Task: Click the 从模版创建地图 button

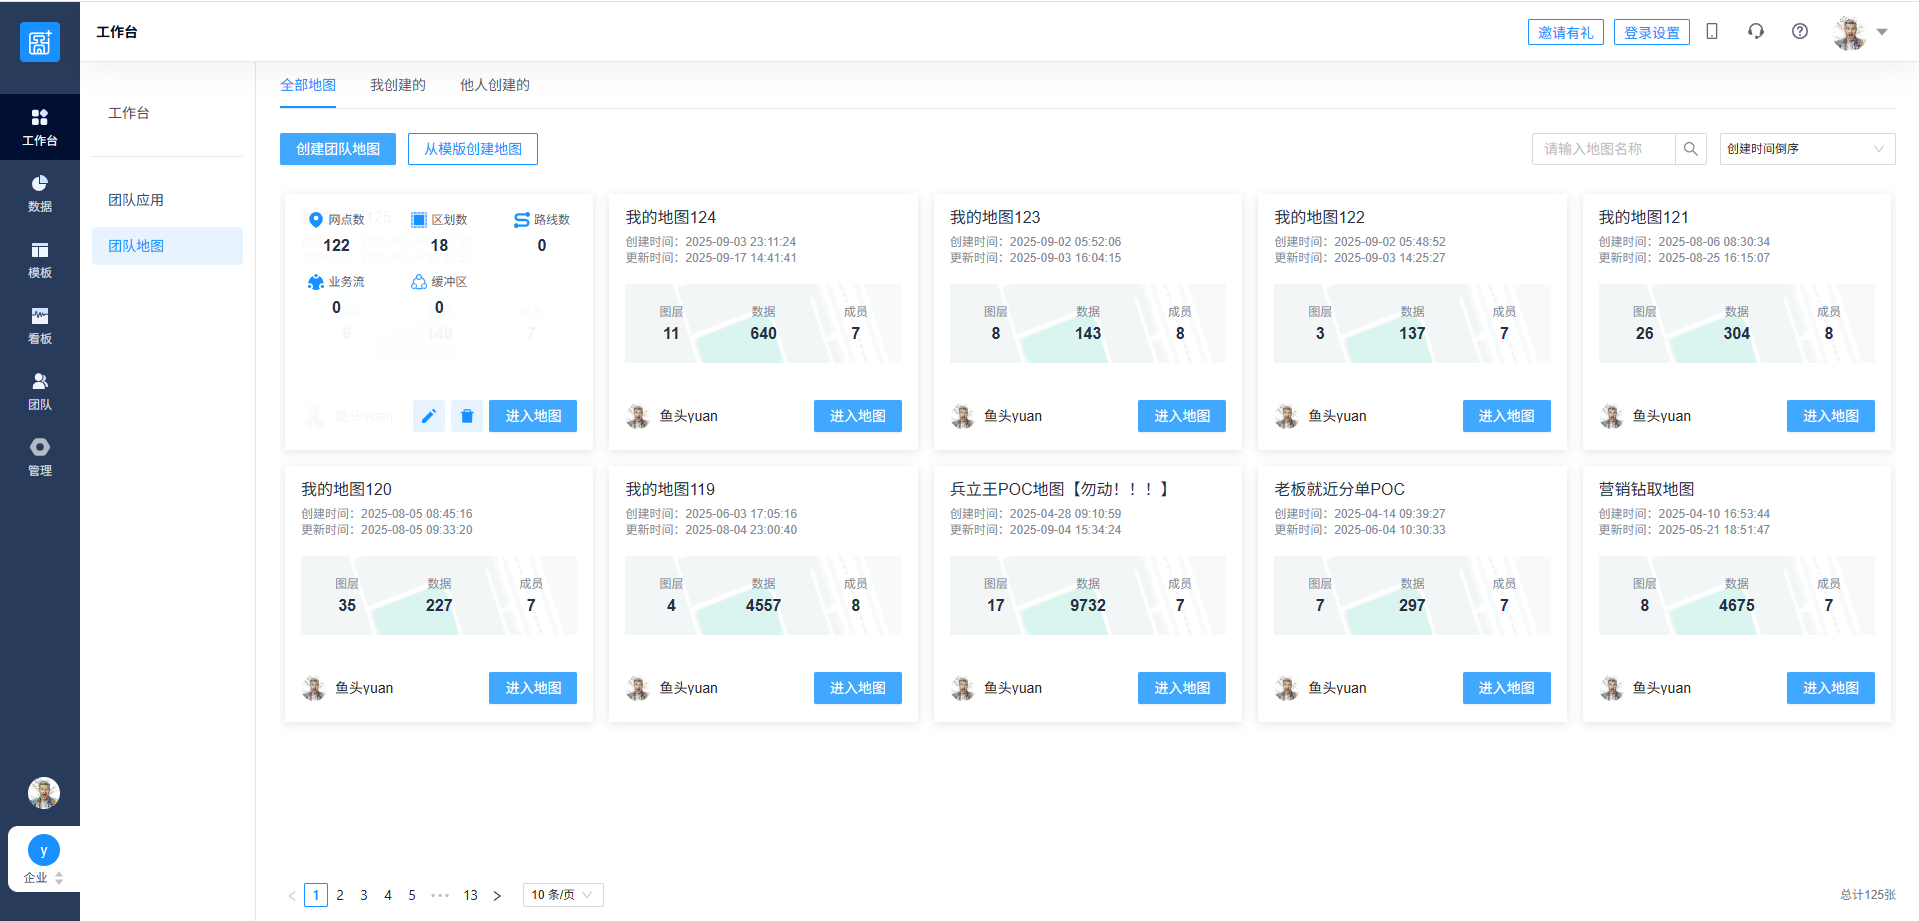Action: 472,149
